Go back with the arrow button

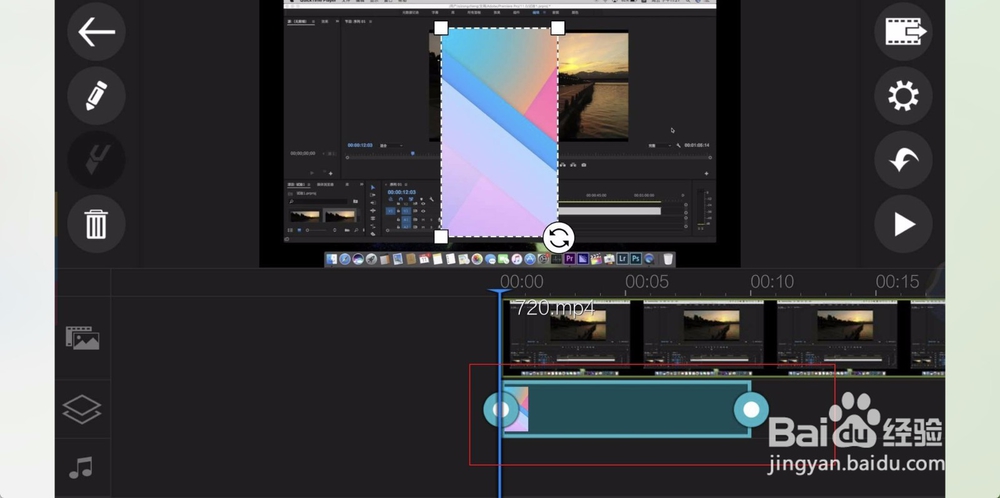[x=96, y=32]
